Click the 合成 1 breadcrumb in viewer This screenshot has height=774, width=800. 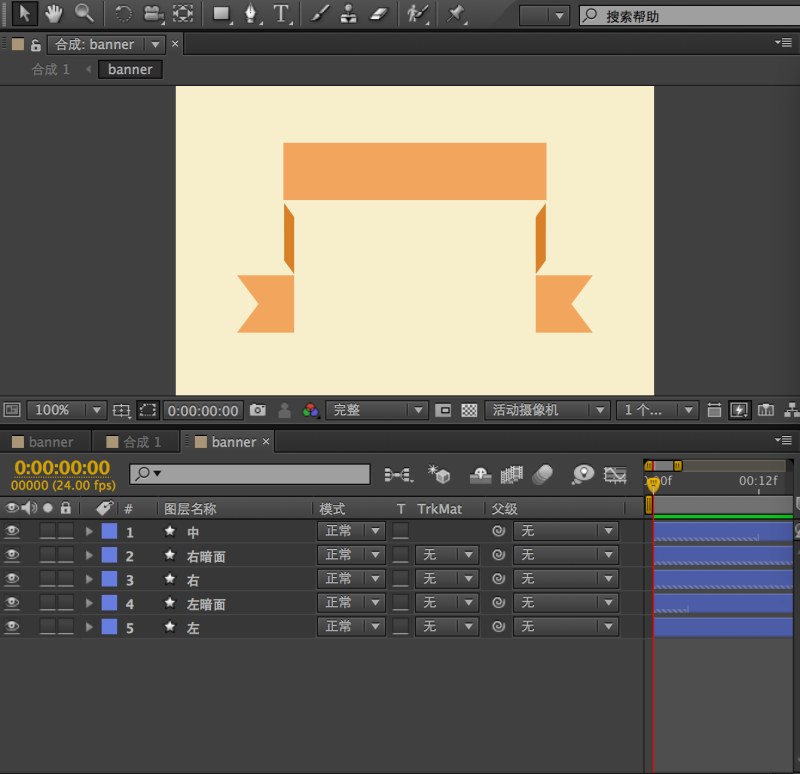(51, 69)
